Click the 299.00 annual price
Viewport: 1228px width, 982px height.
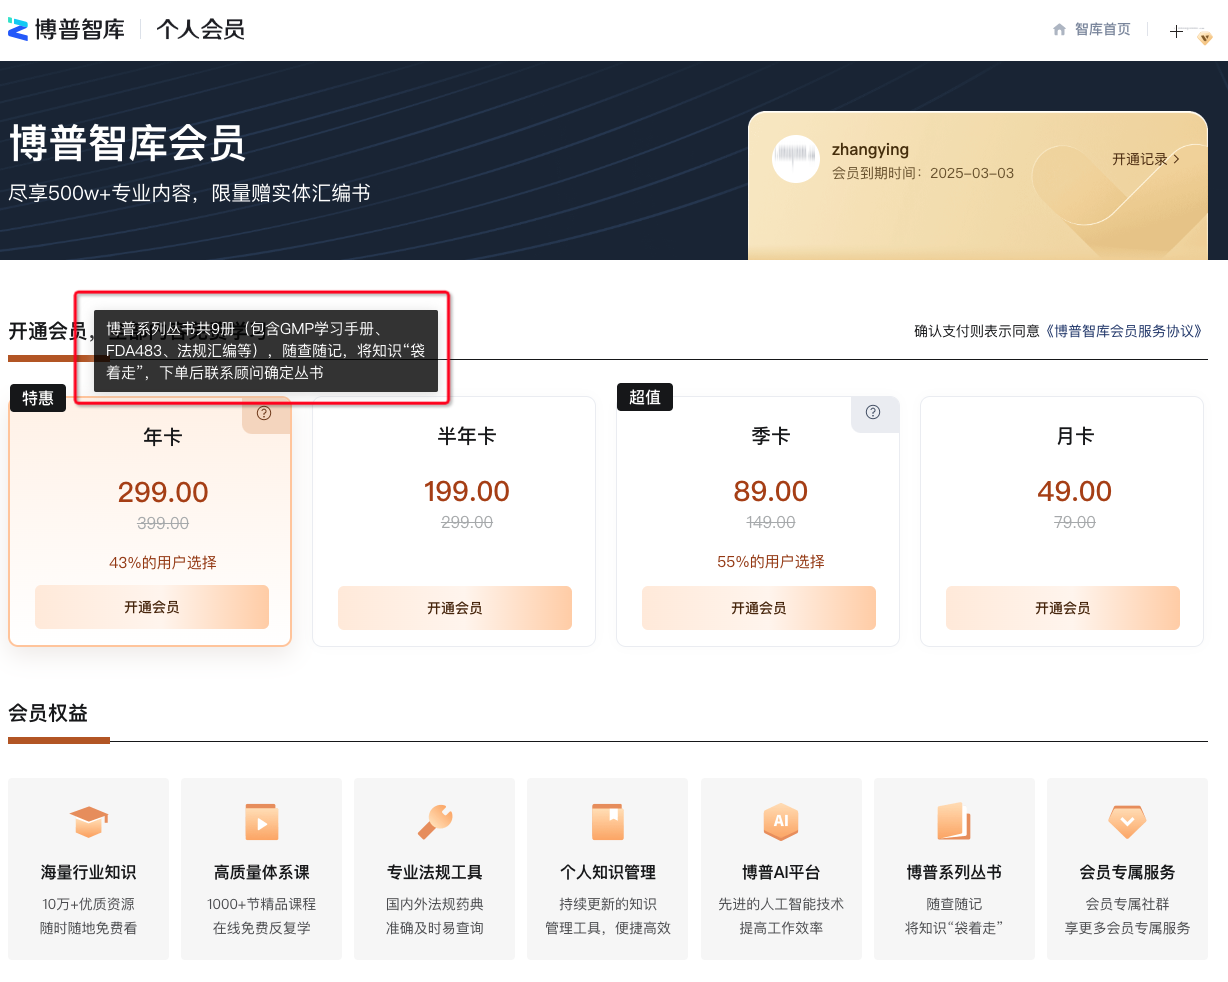[x=163, y=492]
